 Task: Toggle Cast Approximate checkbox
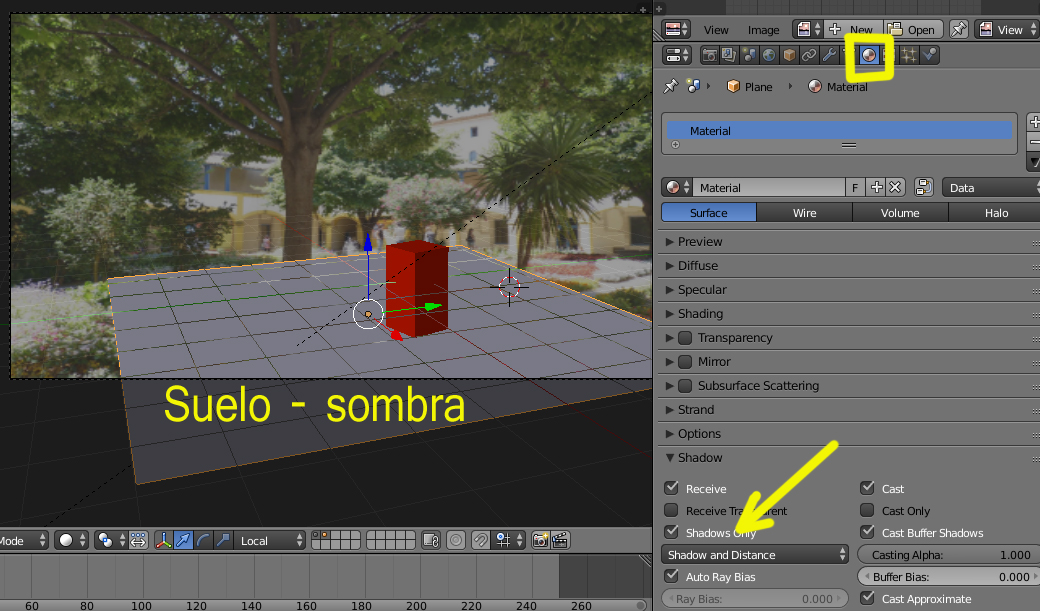(x=867, y=597)
